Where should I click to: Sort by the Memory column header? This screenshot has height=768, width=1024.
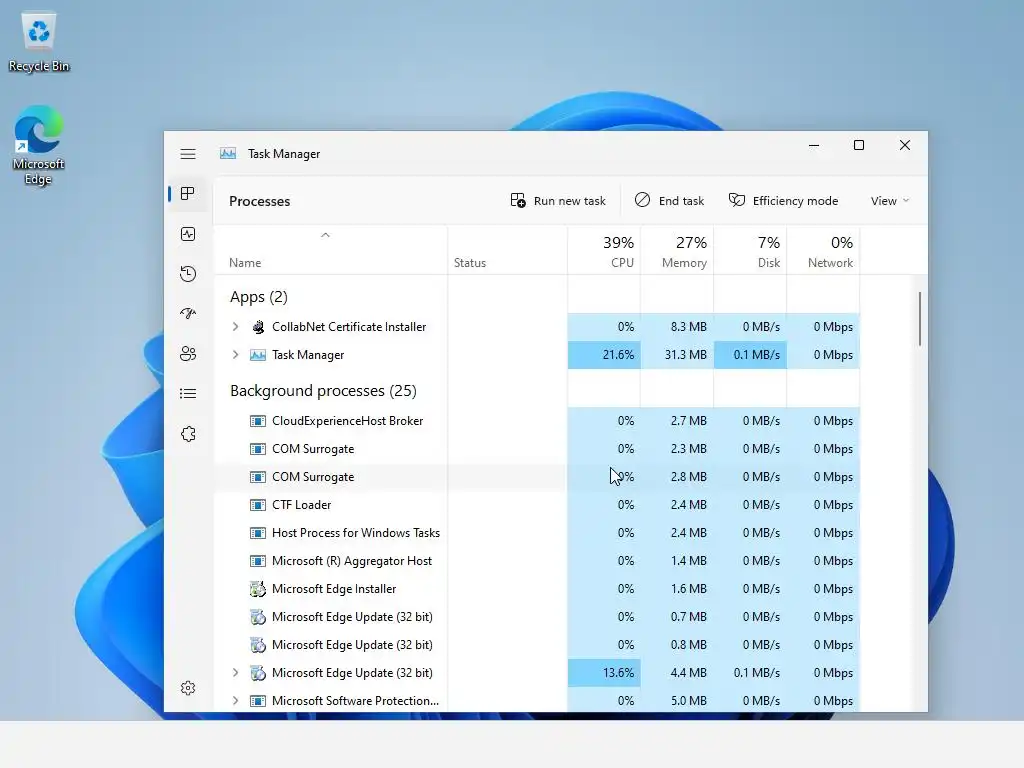[677, 251]
